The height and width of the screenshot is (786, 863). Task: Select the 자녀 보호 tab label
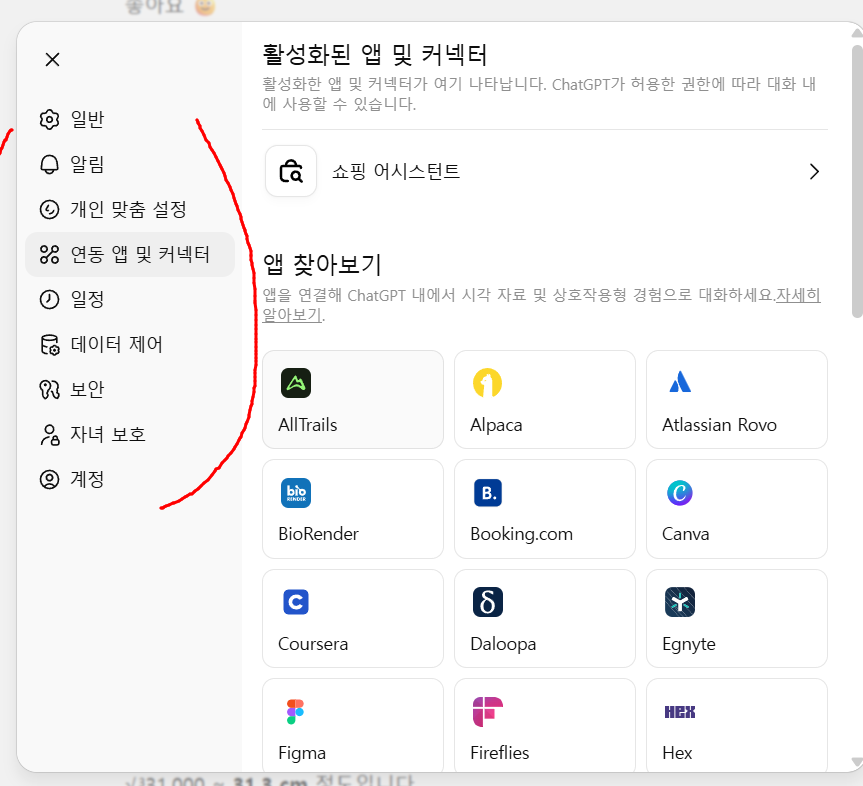coord(108,435)
